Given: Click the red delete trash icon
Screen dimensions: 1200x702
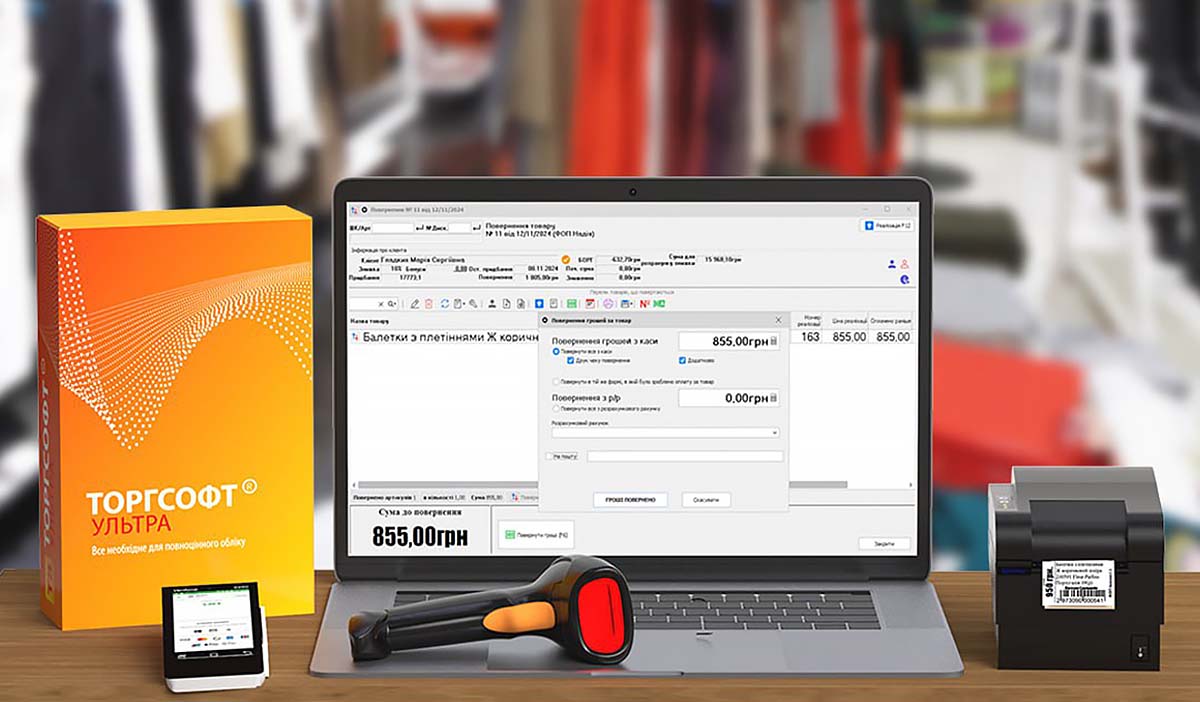Looking at the screenshot, I should pyautogui.click(x=429, y=303).
